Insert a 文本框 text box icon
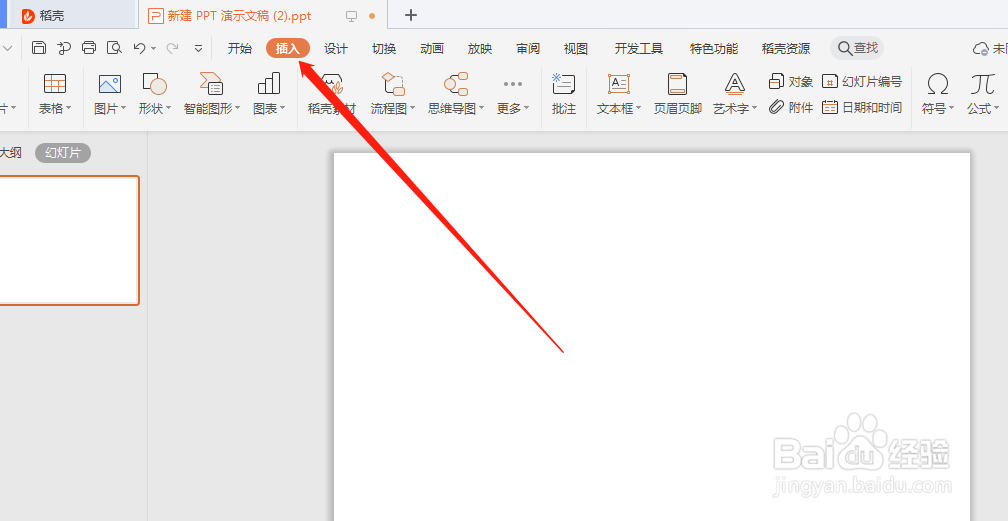 click(618, 84)
